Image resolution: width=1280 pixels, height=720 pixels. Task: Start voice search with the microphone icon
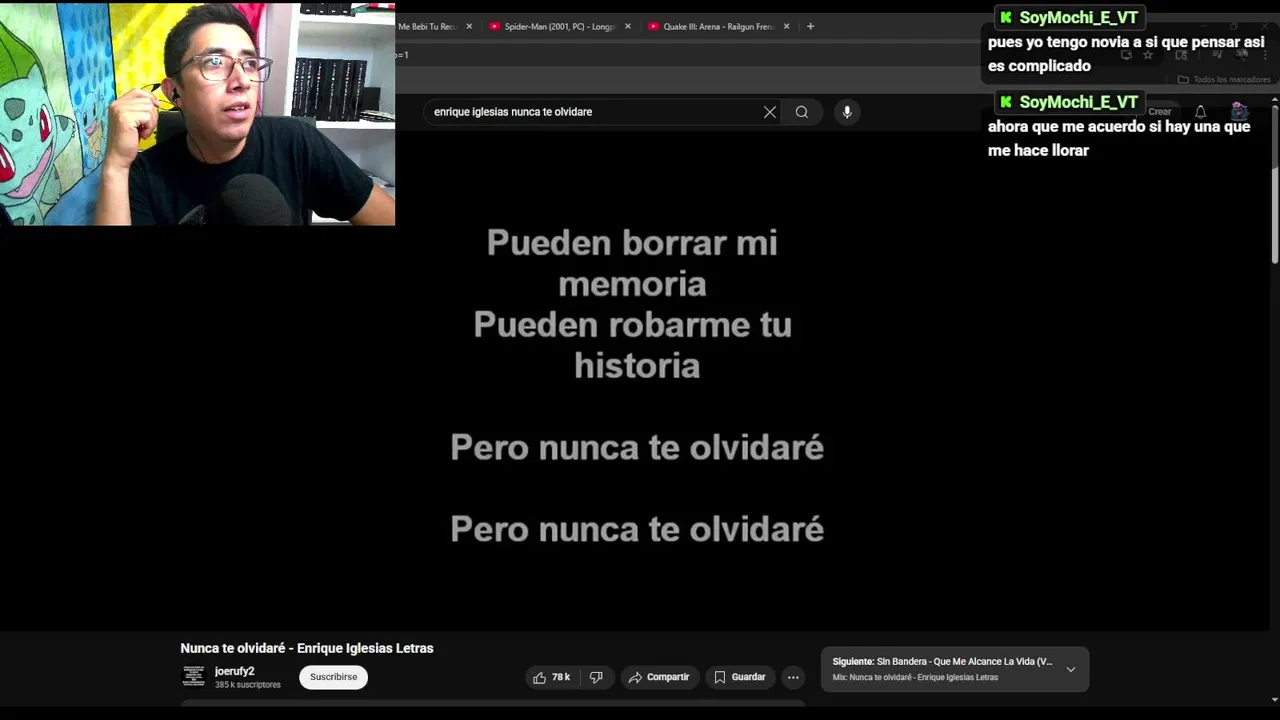click(x=847, y=112)
